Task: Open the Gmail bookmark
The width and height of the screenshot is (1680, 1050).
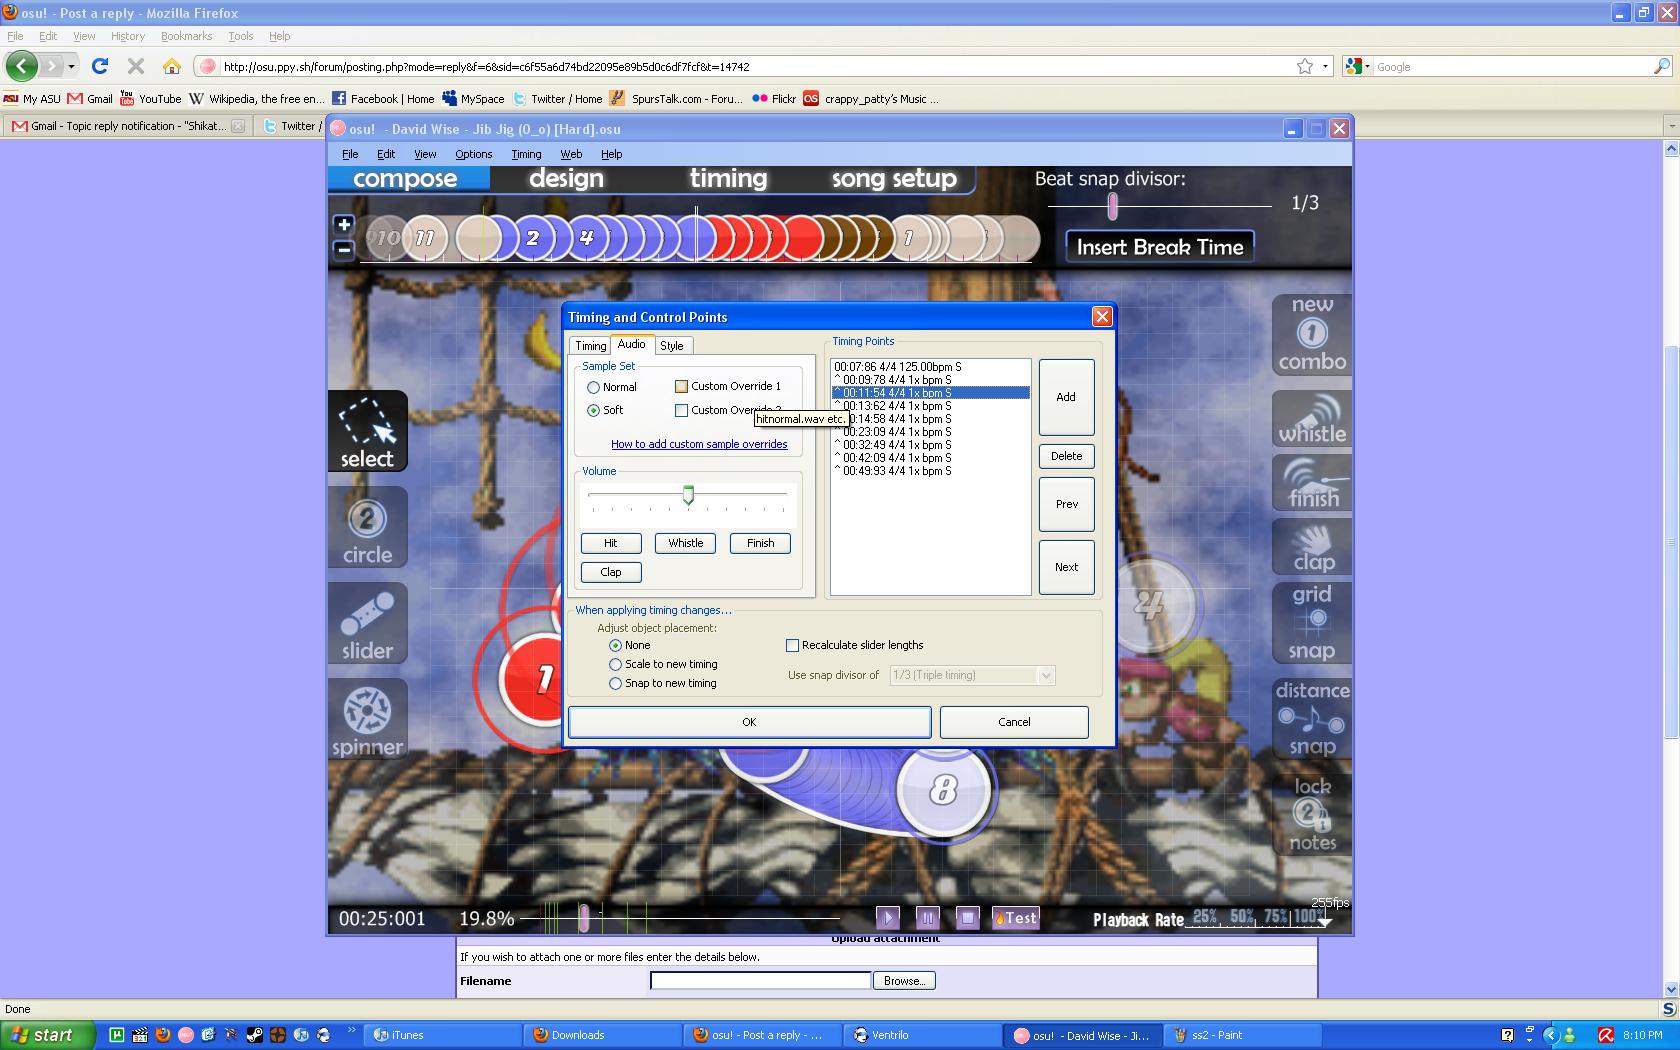Action: (90, 98)
